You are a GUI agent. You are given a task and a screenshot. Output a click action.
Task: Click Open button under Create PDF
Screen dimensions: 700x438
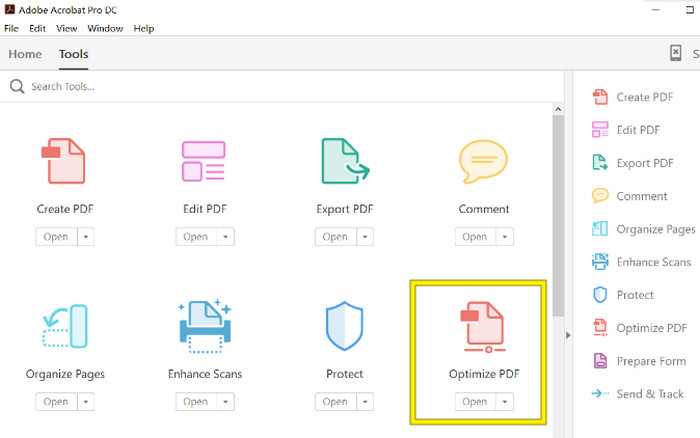click(x=56, y=237)
